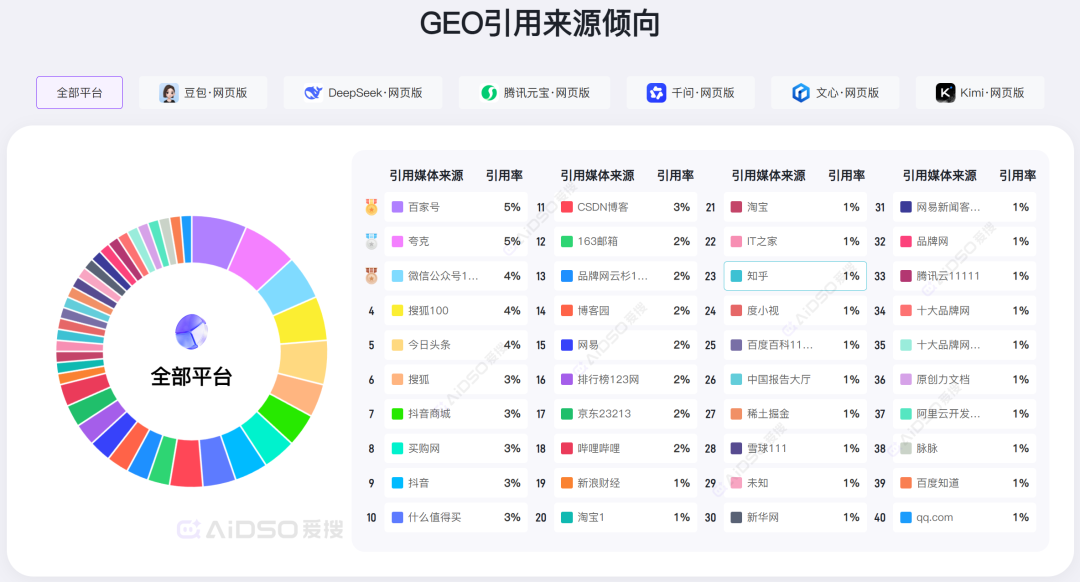This screenshot has height=582, width=1080.
Task: Select the 知乎 row in the table
Action: pyautogui.click(x=795, y=276)
